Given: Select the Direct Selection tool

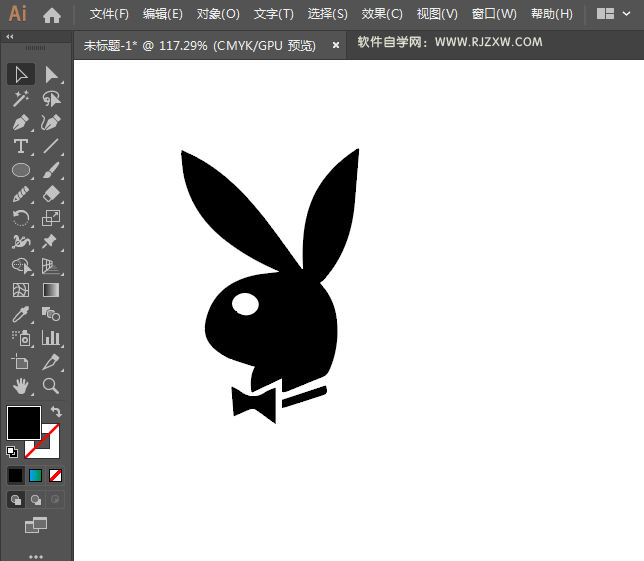Looking at the screenshot, I should tap(51, 74).
